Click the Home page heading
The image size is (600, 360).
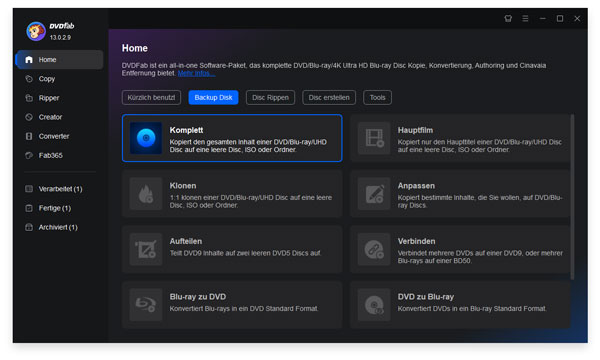tap(135, 48)
